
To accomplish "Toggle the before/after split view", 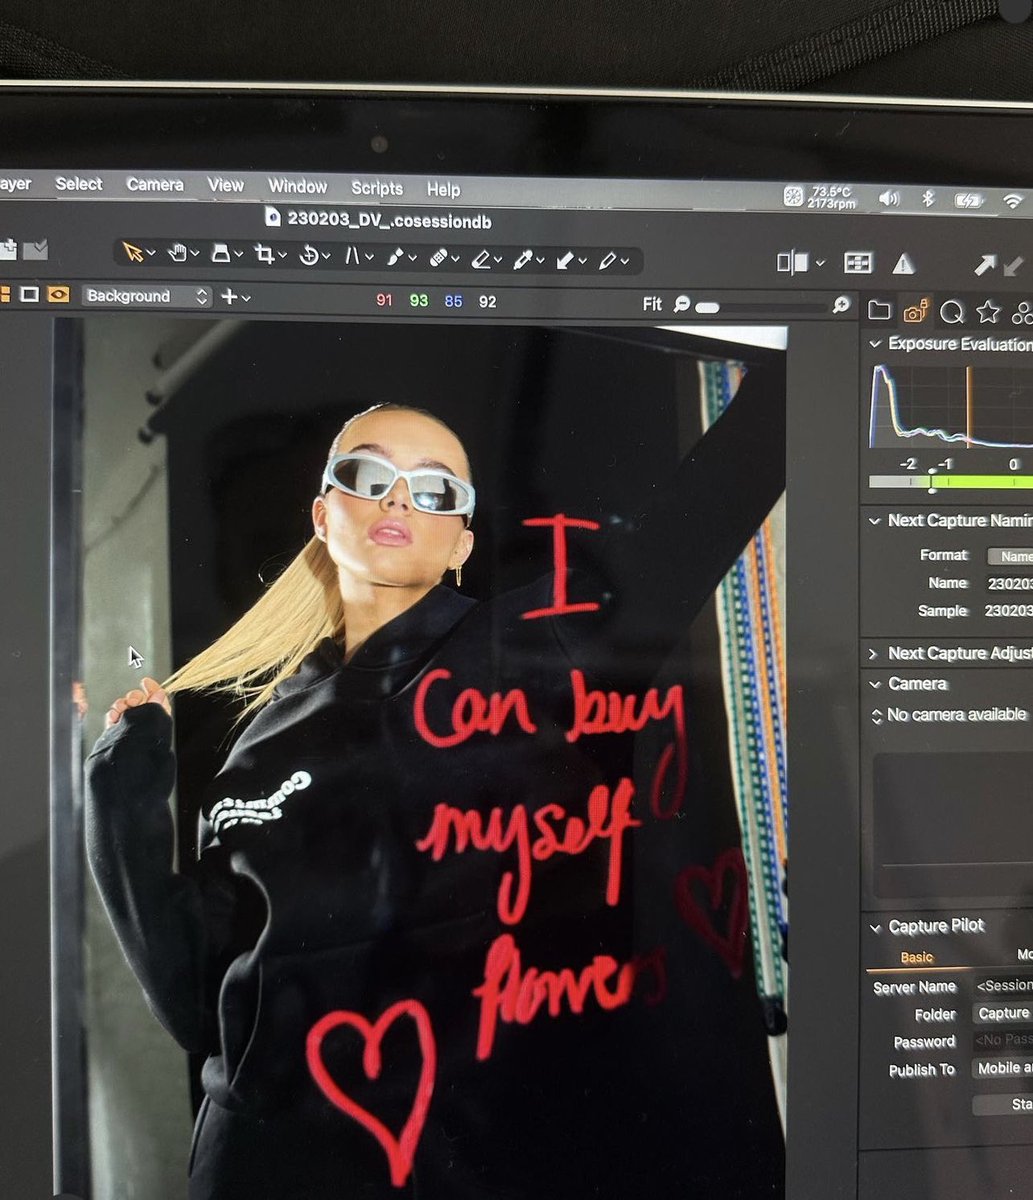I will pyautogui.click(x=792, y=262).
